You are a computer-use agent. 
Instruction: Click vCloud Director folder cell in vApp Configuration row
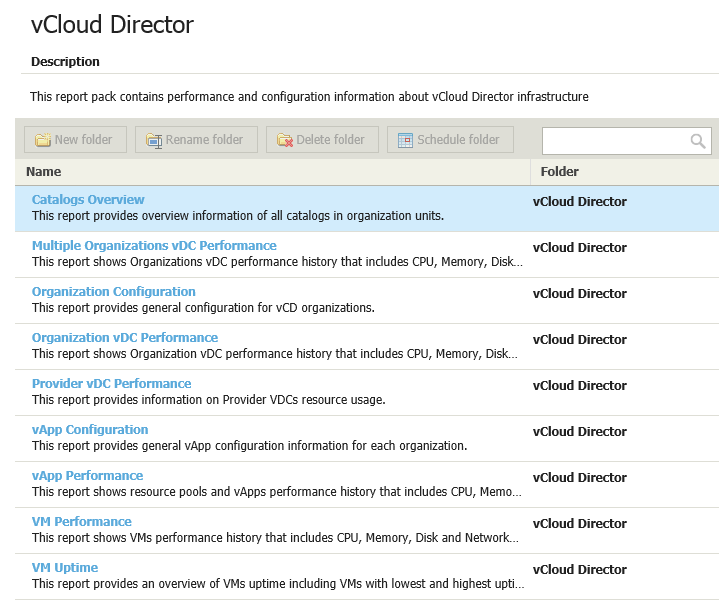(x=580, y=432)
